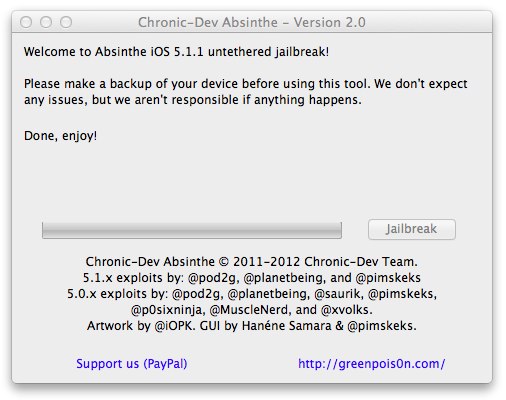The width and height of the screenshot is (506, 400).
Task: Click the @saurik credit name
Action: [x=339, y=294]
